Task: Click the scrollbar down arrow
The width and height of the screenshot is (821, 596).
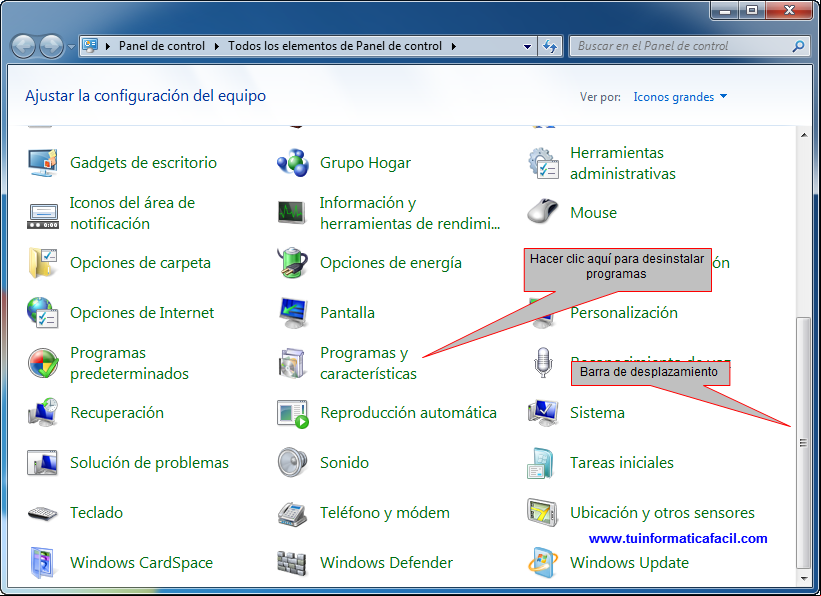Action: coord(804,579)
